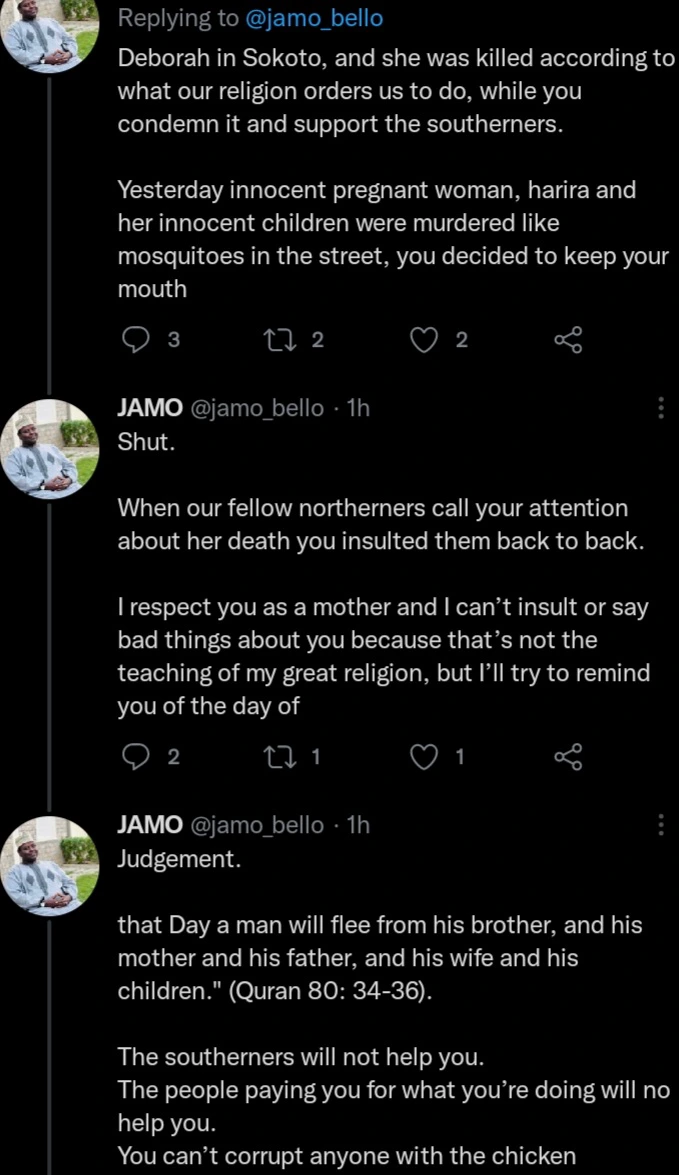Reply to the tweet mentioning Deborah in Sokoto
Image resolution: width=679 pixels, height=1175 pixels.
[135, 341]
